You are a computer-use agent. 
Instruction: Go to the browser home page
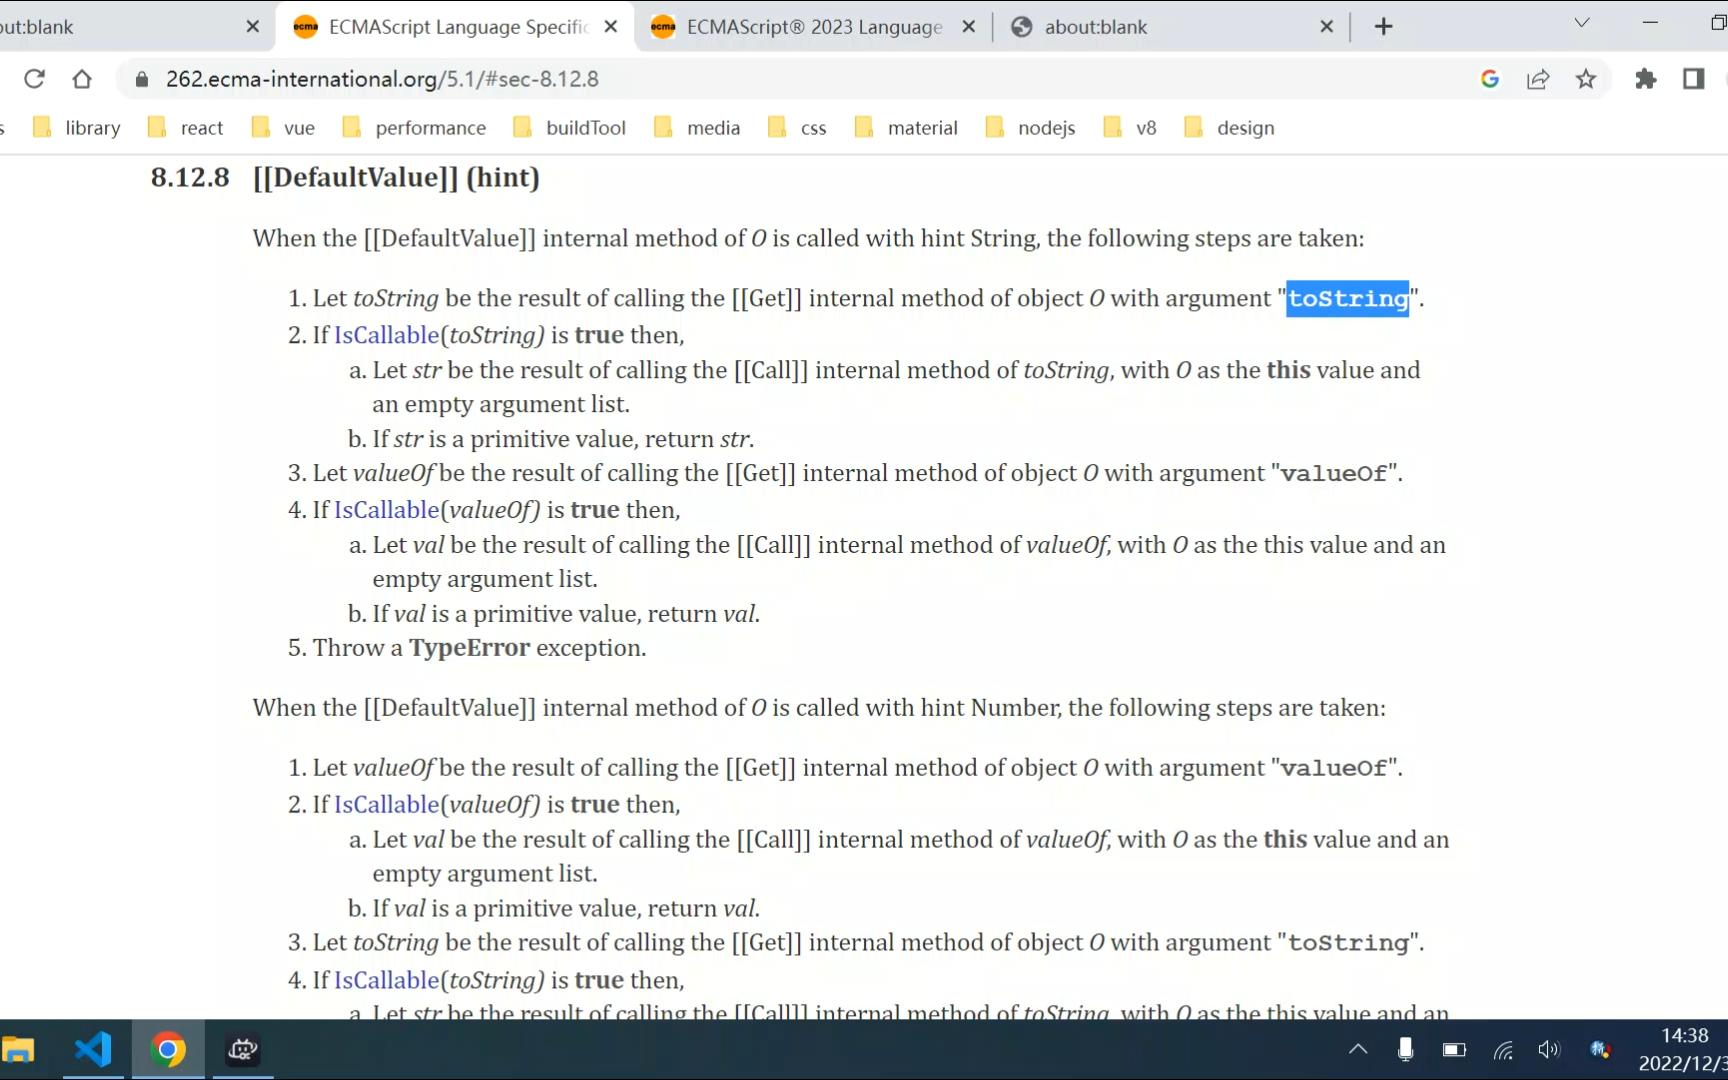pos(83,79)
